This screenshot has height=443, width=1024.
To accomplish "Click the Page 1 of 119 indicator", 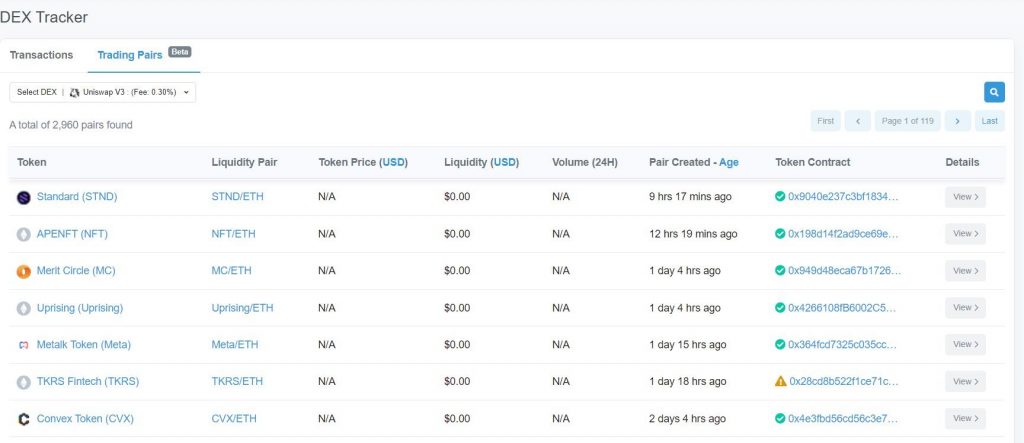I will point(908,121).
